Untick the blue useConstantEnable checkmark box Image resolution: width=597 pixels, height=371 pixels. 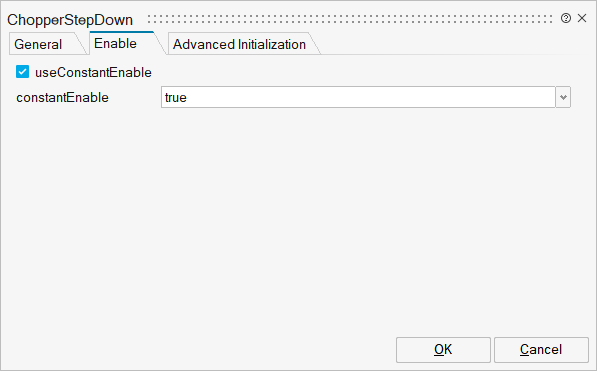[x=22, y=72]
